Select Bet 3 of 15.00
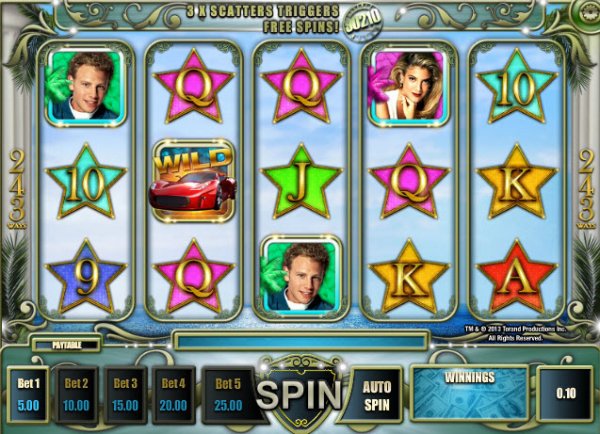600x434 pixels. click(x=125, y=395)
